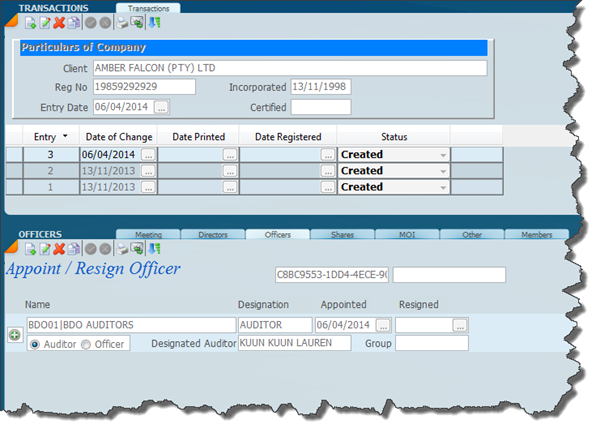The image size is (600, 433).
Task: Click Print icon in Transactions toolbar
Action: tap(121, 22)
